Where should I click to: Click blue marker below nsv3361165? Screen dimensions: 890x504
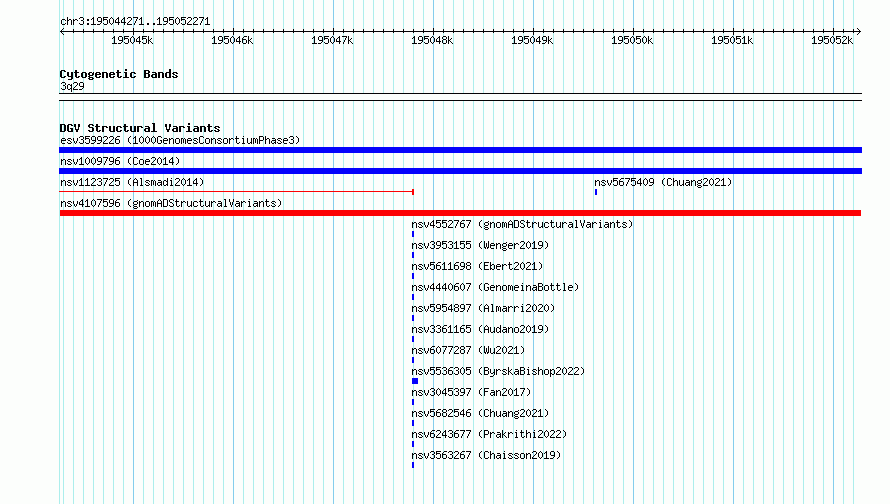pyautogui.click(x=413, y=339)
